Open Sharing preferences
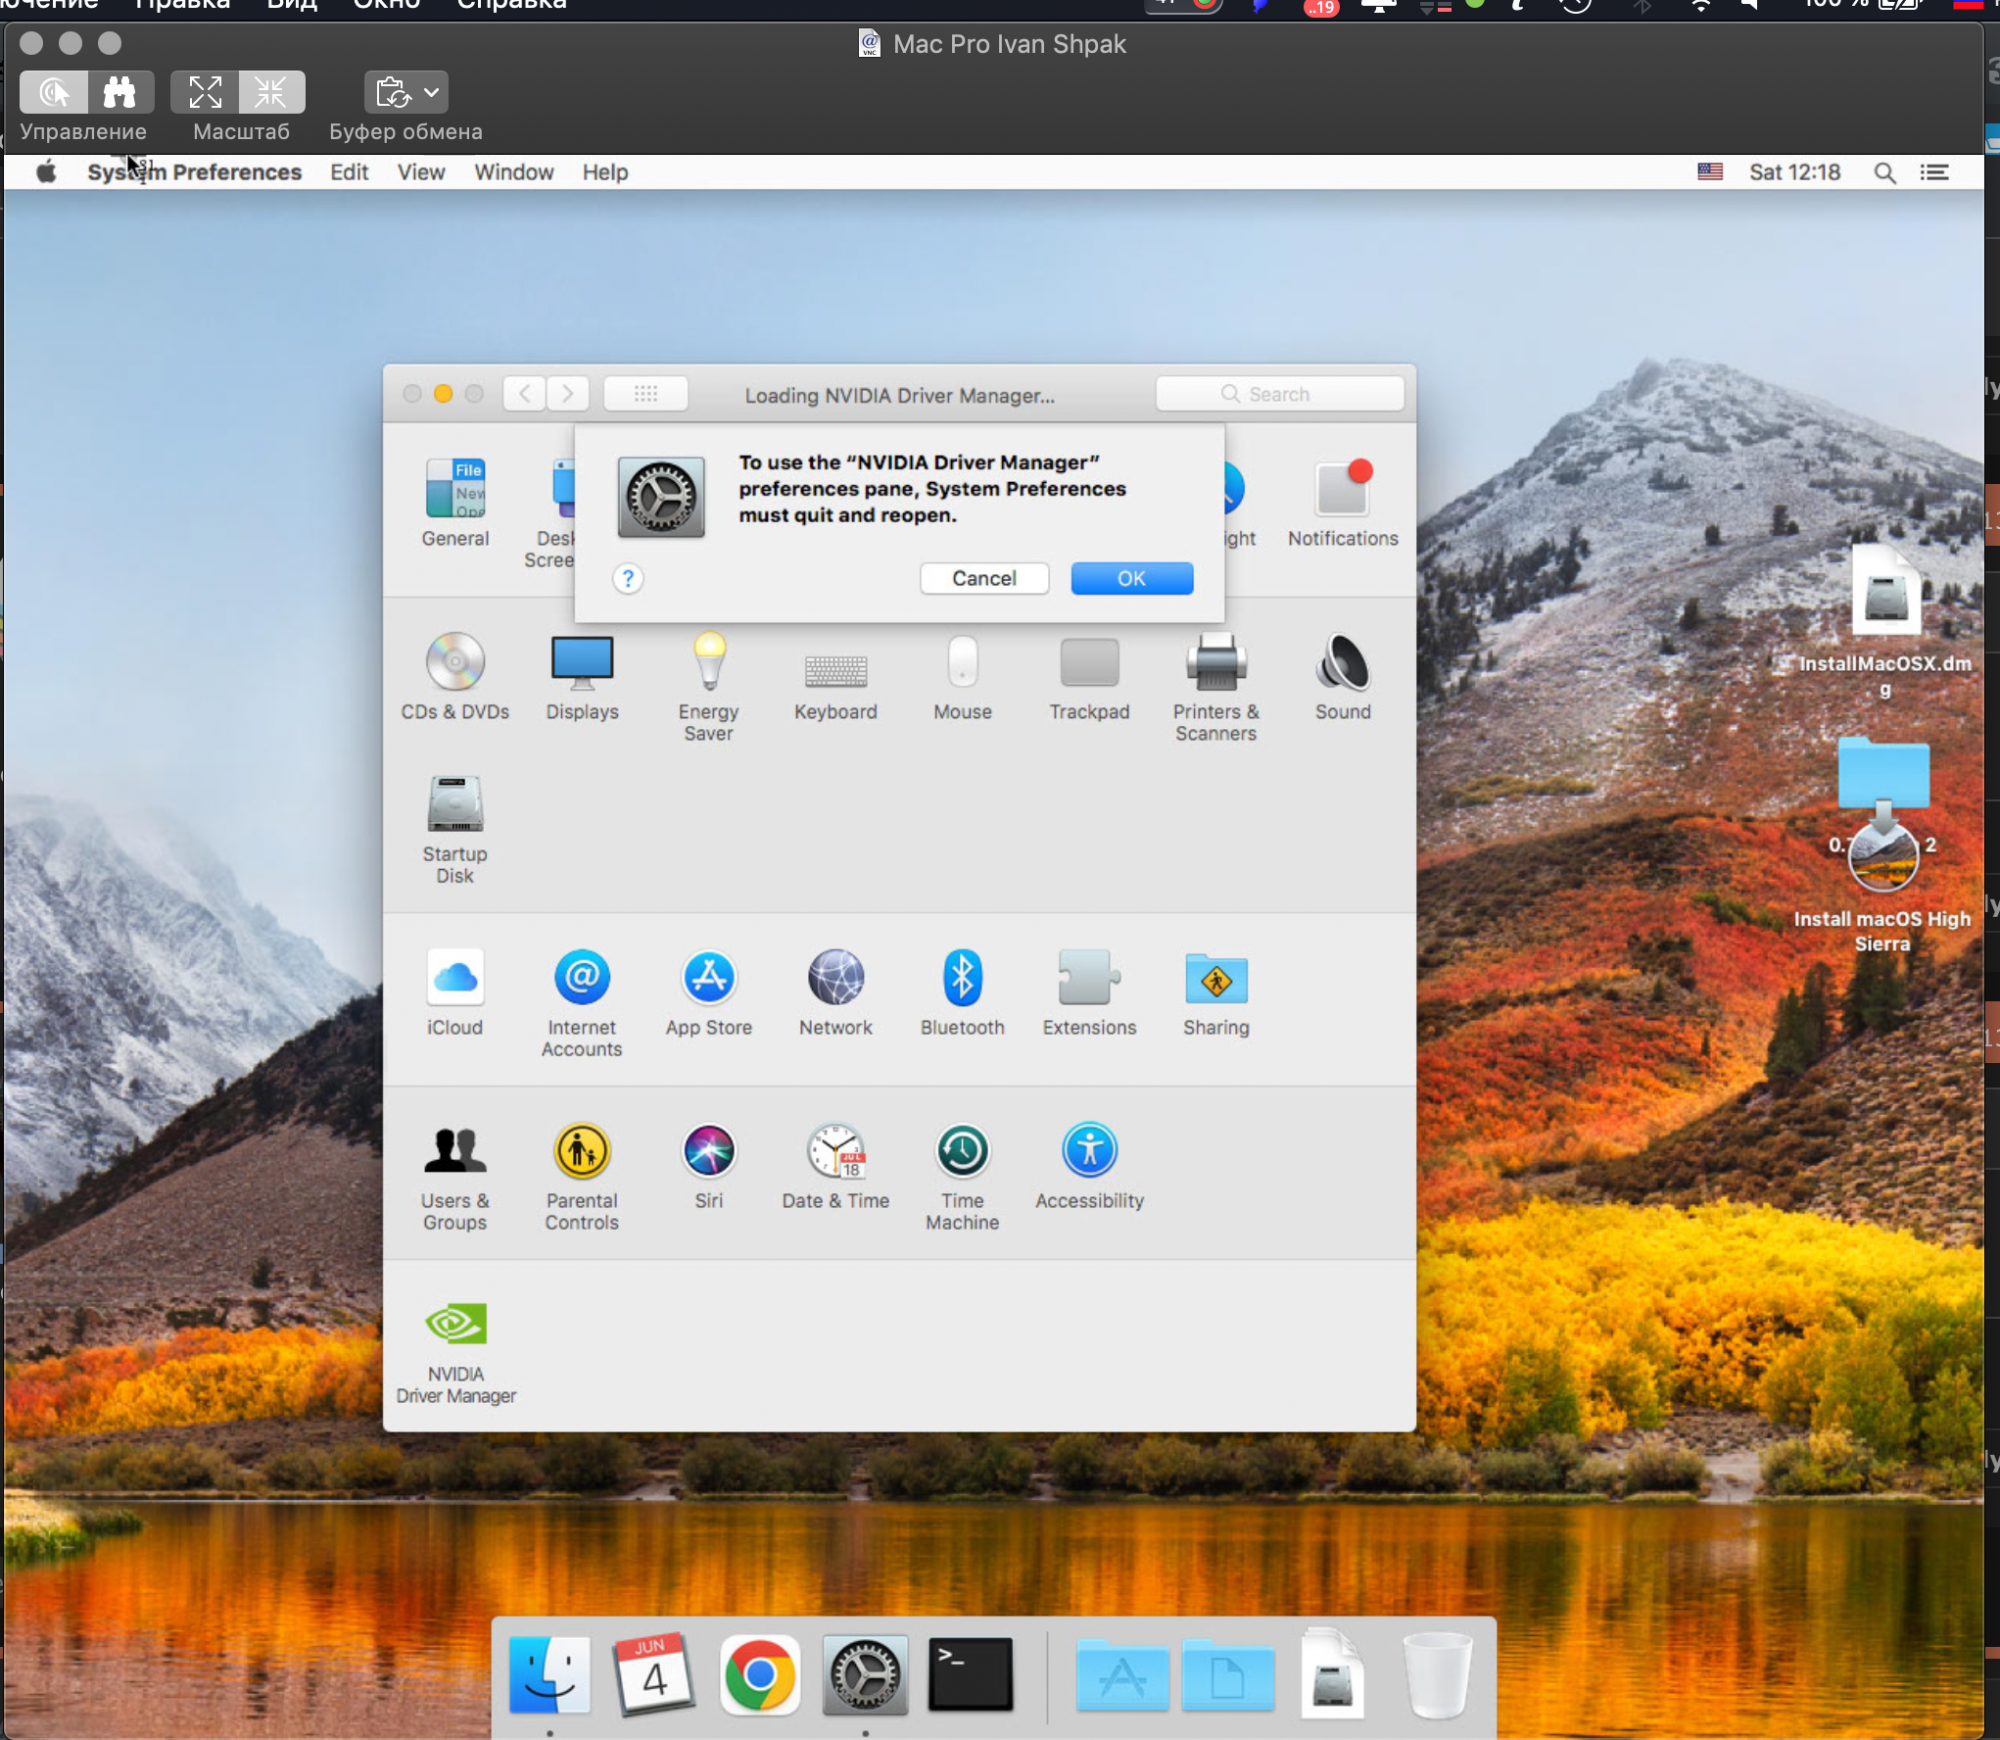The width and height of the screenshot is (2000, 1740). point(1216,992)
